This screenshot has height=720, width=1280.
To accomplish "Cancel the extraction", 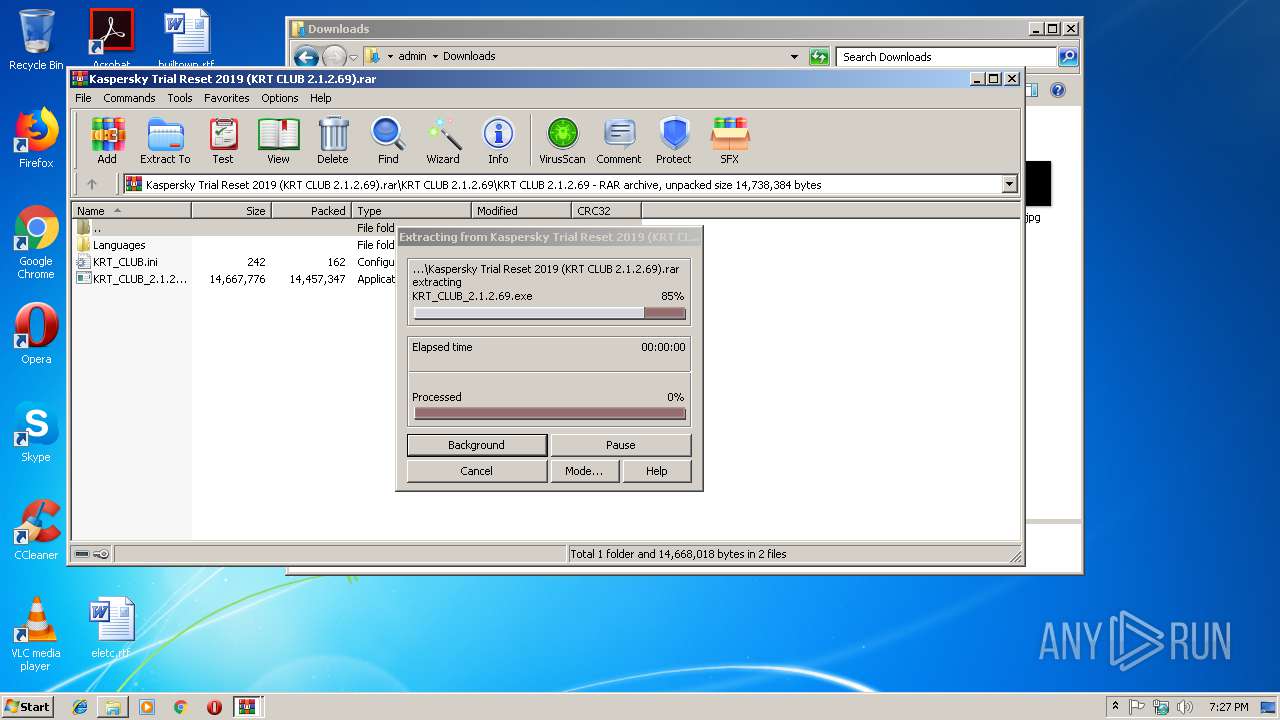I will click(477, 471).
